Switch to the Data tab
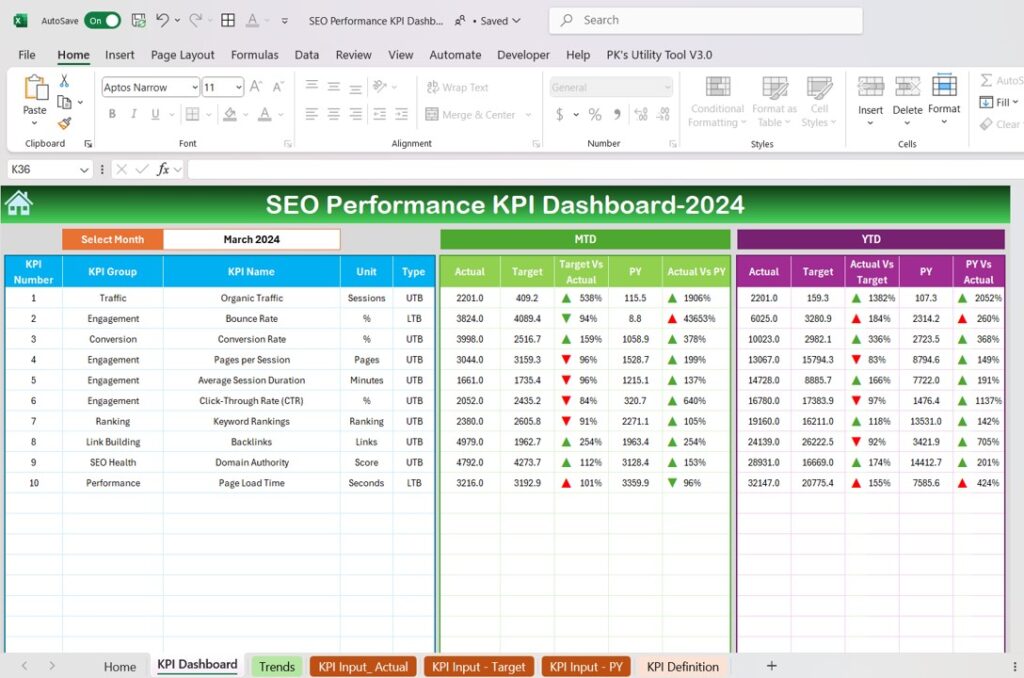Image resolution: width=1024 pixels, height=678 pixels. click(306, 55)
